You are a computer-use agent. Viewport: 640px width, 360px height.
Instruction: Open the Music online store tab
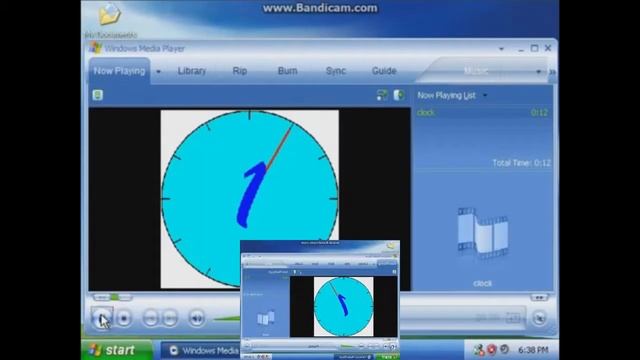click(476, 71)
